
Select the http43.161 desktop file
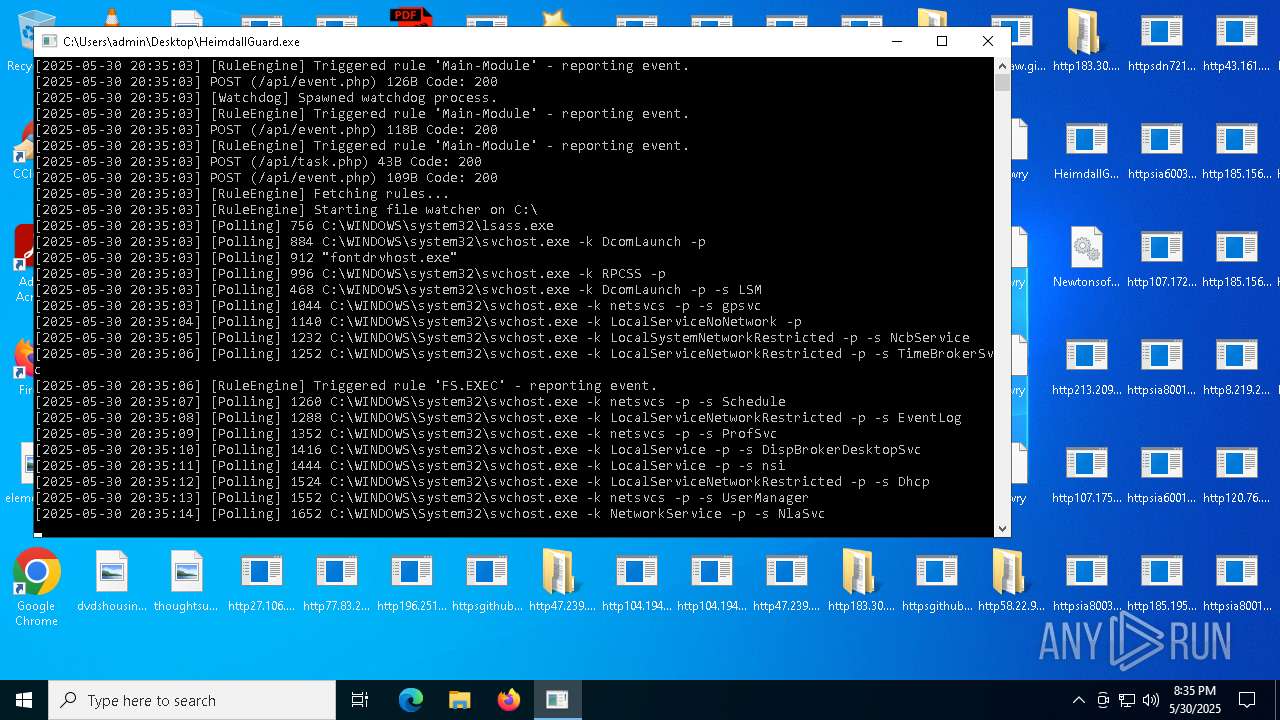point(1236,40)
